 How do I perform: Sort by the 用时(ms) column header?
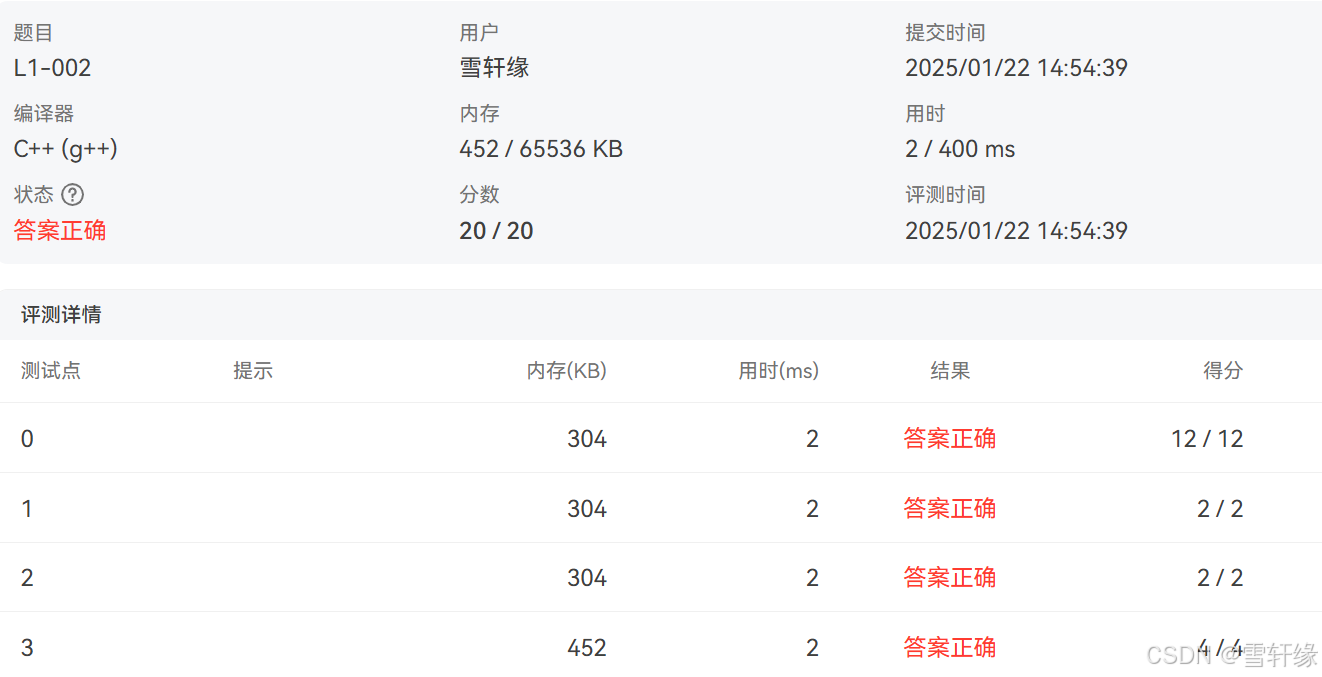(x=779, y=370)
